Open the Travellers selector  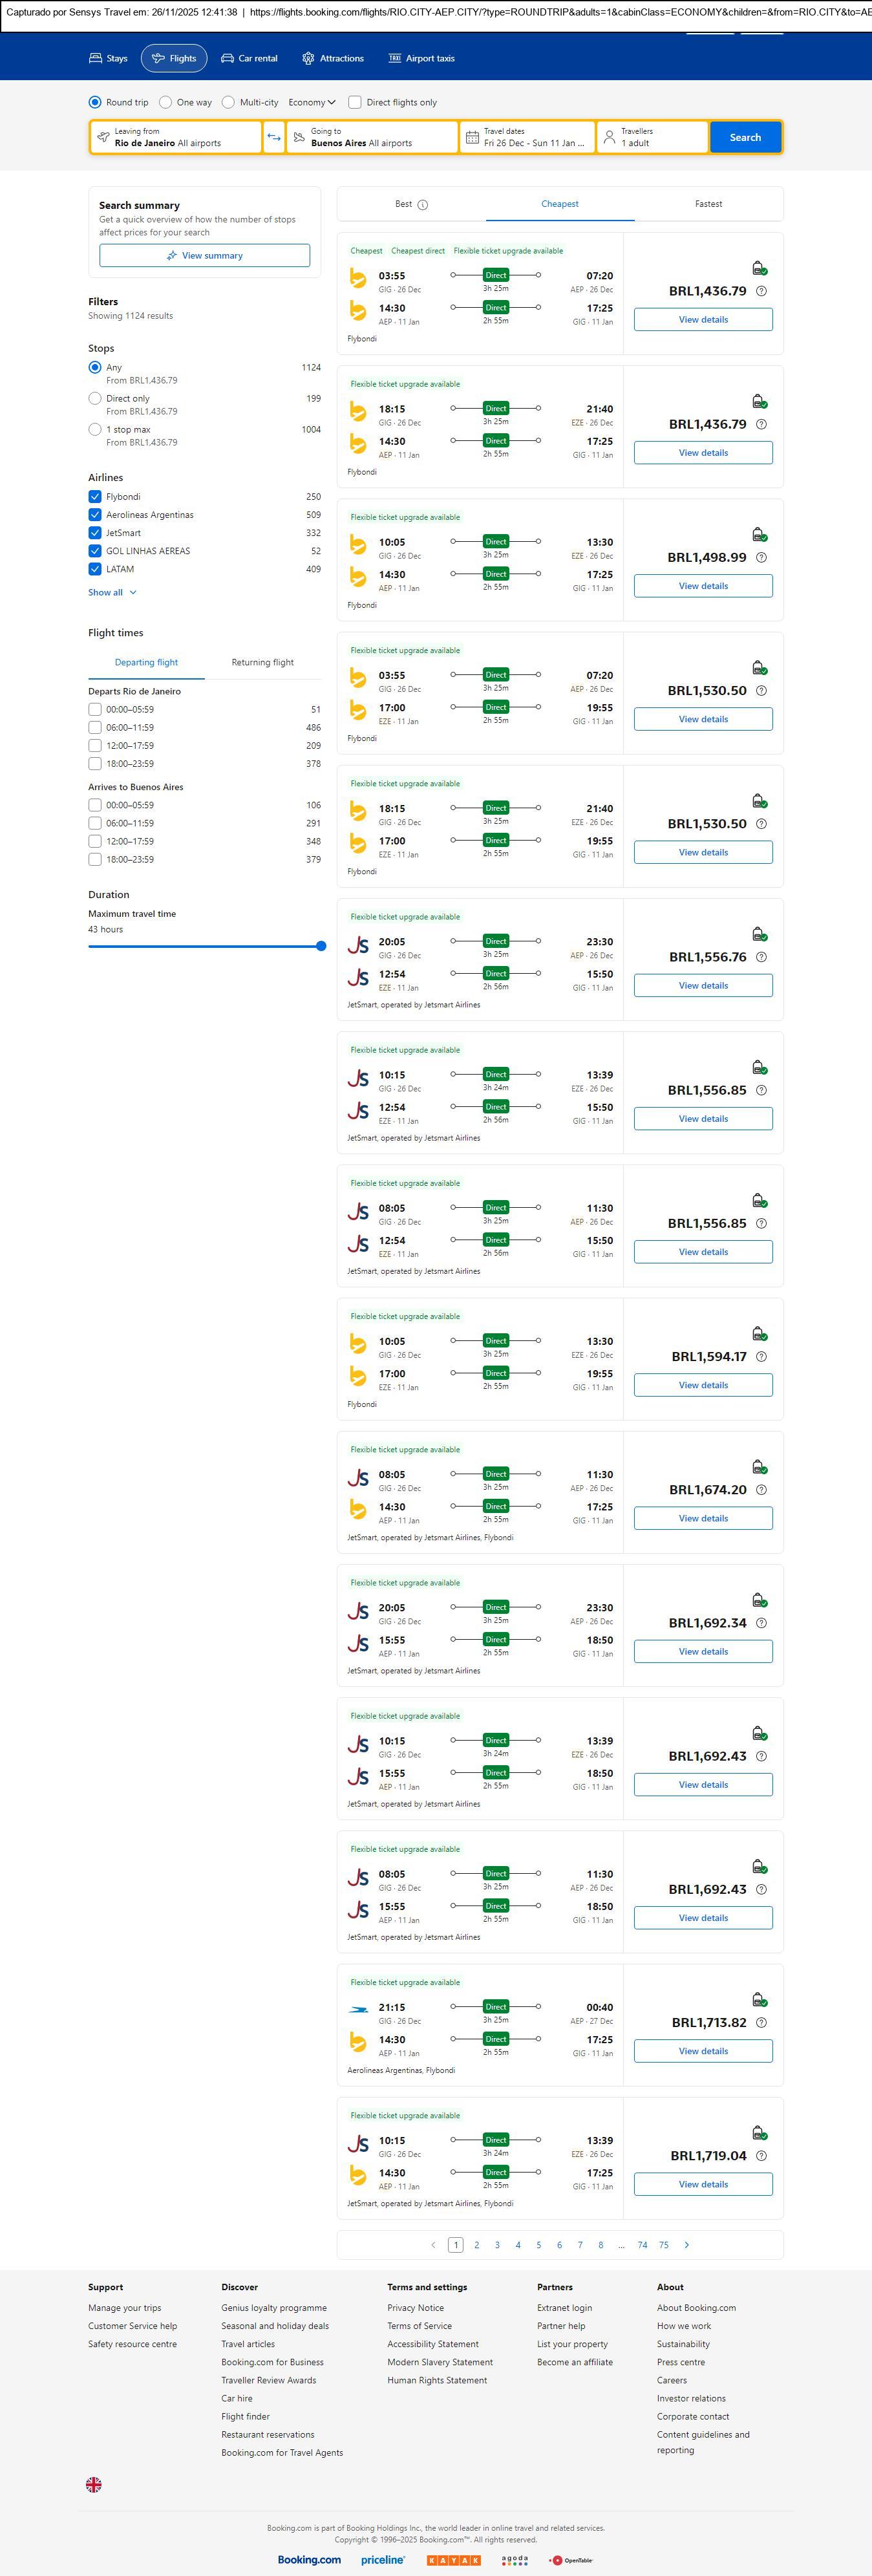[x=652, y=137]
